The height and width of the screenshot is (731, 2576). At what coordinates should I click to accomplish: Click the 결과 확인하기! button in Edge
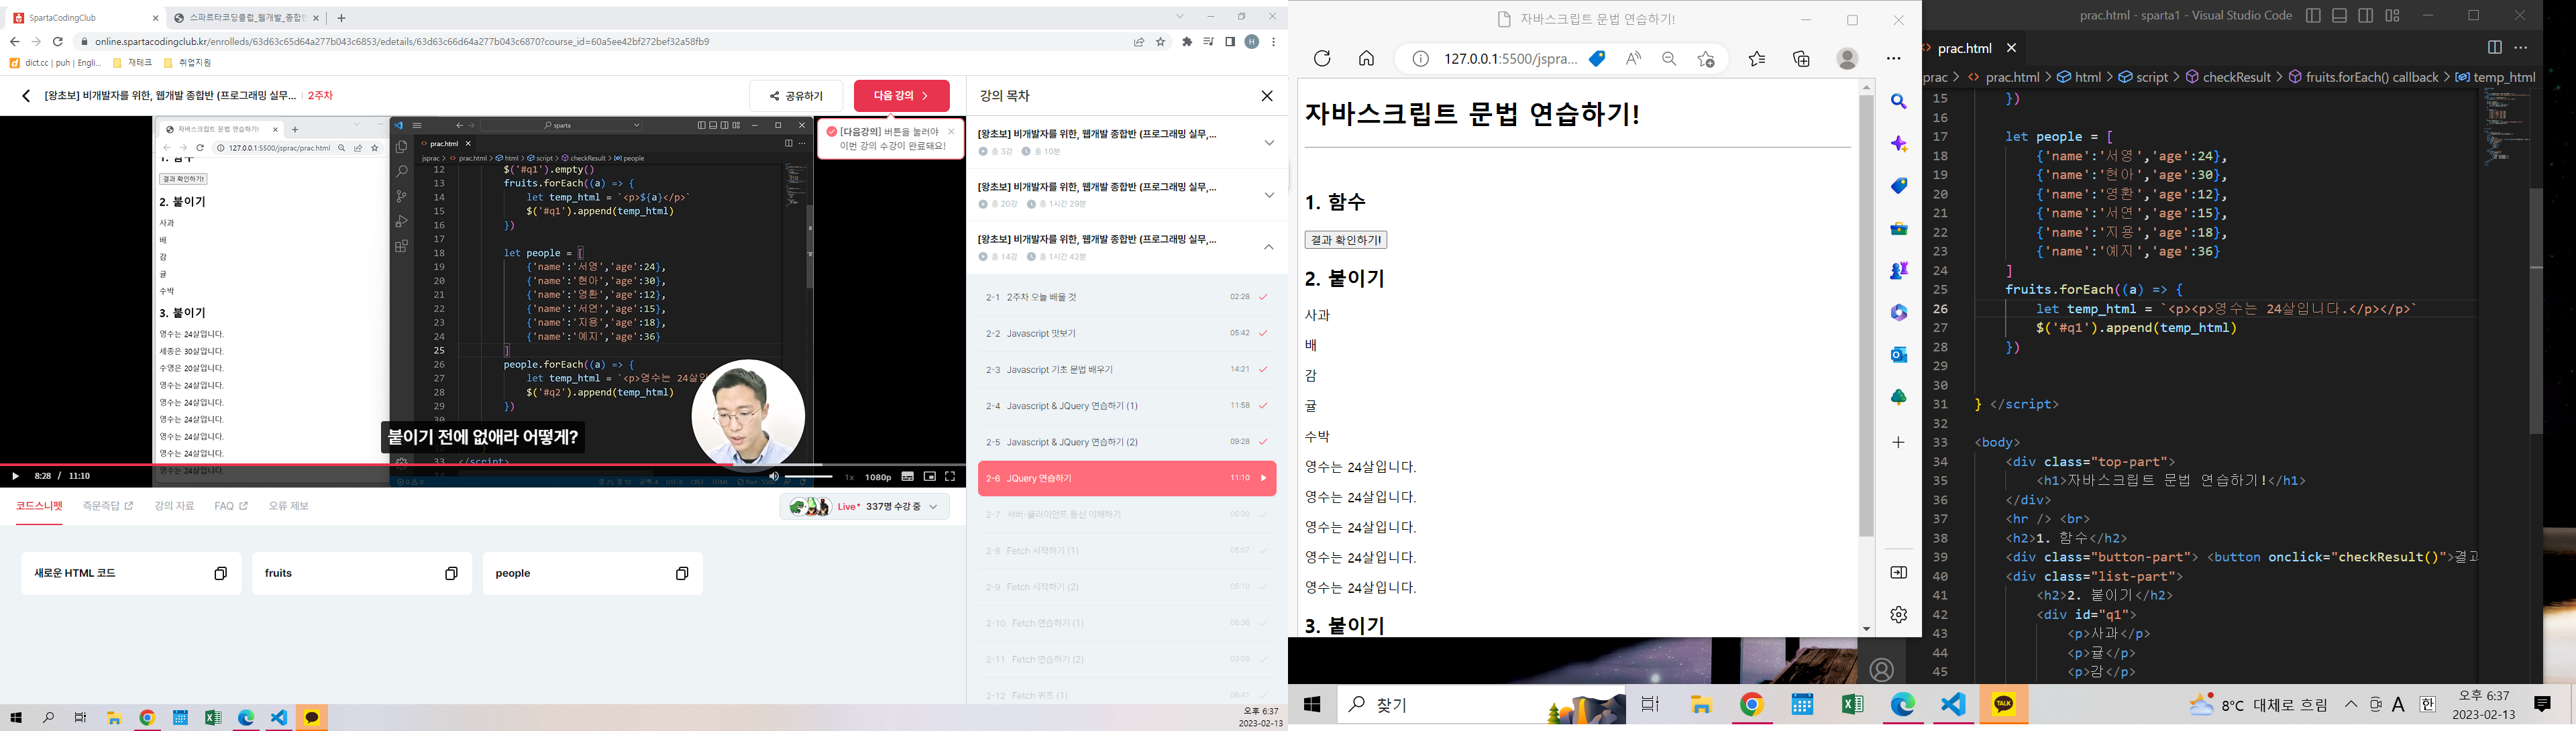pyautogui.click(x=1345, y=240)
